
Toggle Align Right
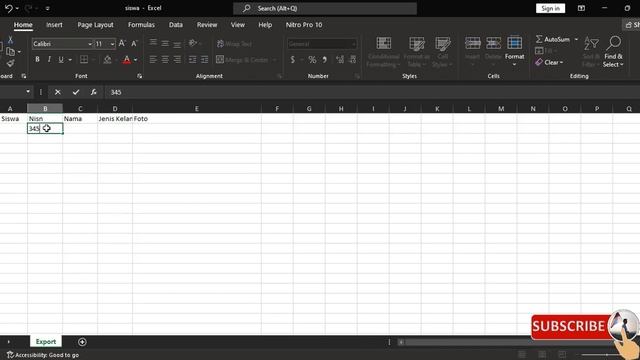click(177, 60)
